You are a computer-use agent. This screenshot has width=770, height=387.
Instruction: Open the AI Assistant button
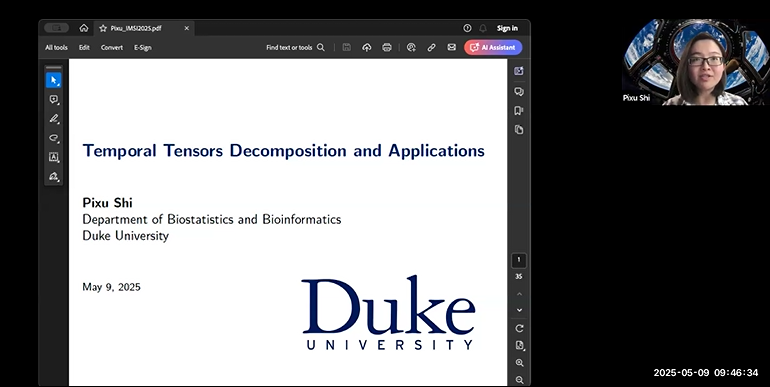click(x=493, y=48)
